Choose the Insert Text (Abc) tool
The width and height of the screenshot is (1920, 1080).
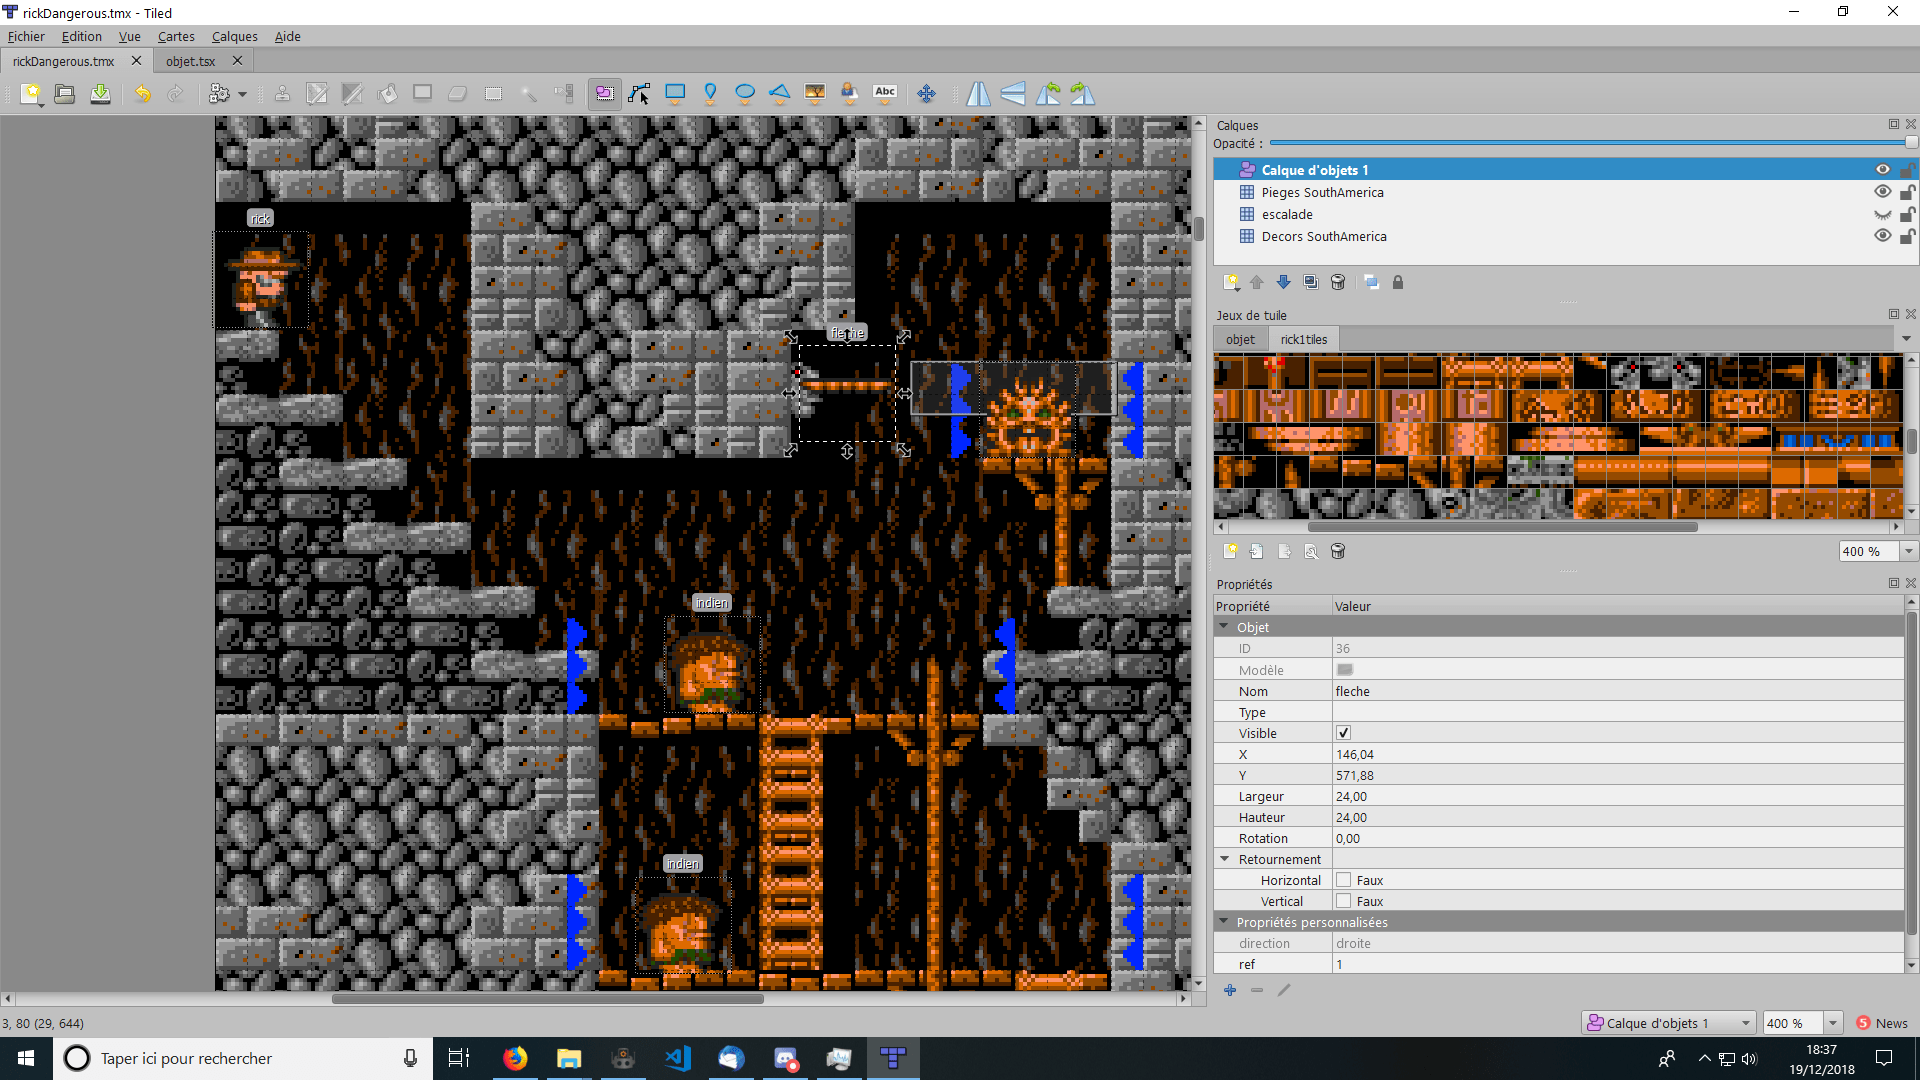[x=885, y=94]
